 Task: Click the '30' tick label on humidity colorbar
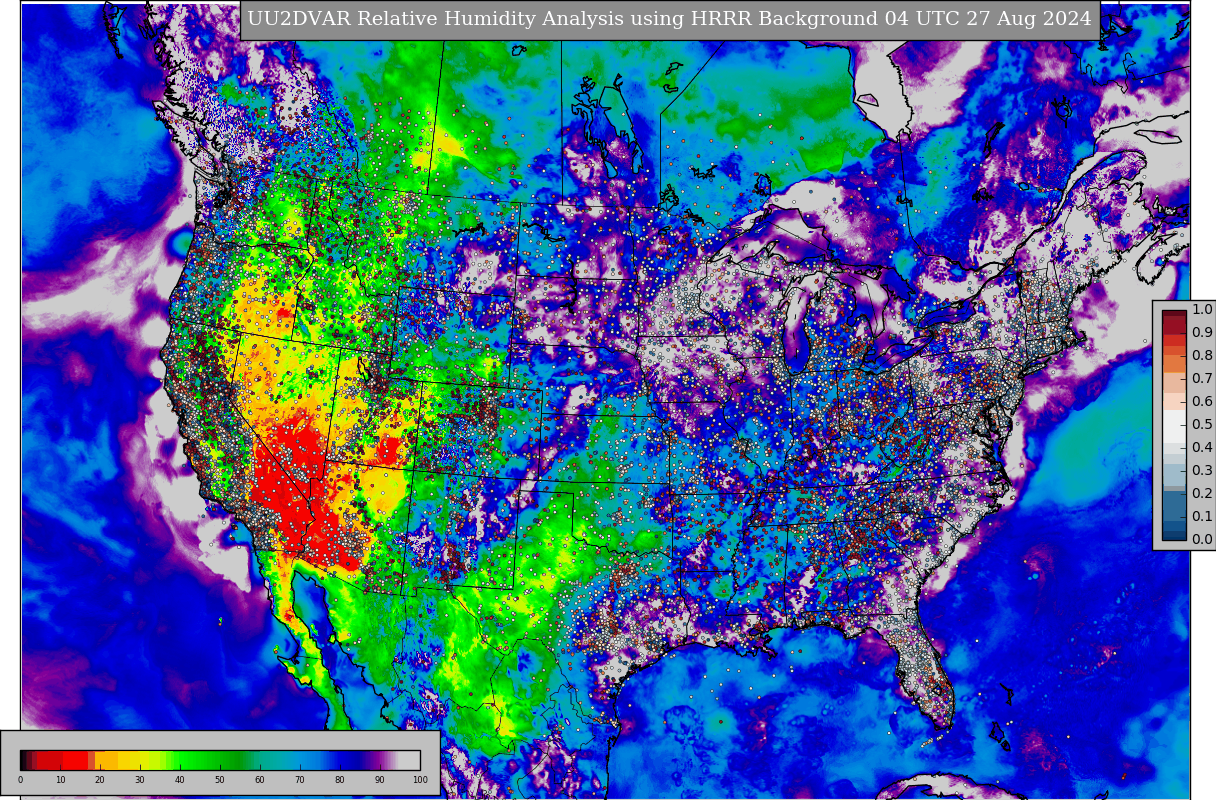click(140, 780)
